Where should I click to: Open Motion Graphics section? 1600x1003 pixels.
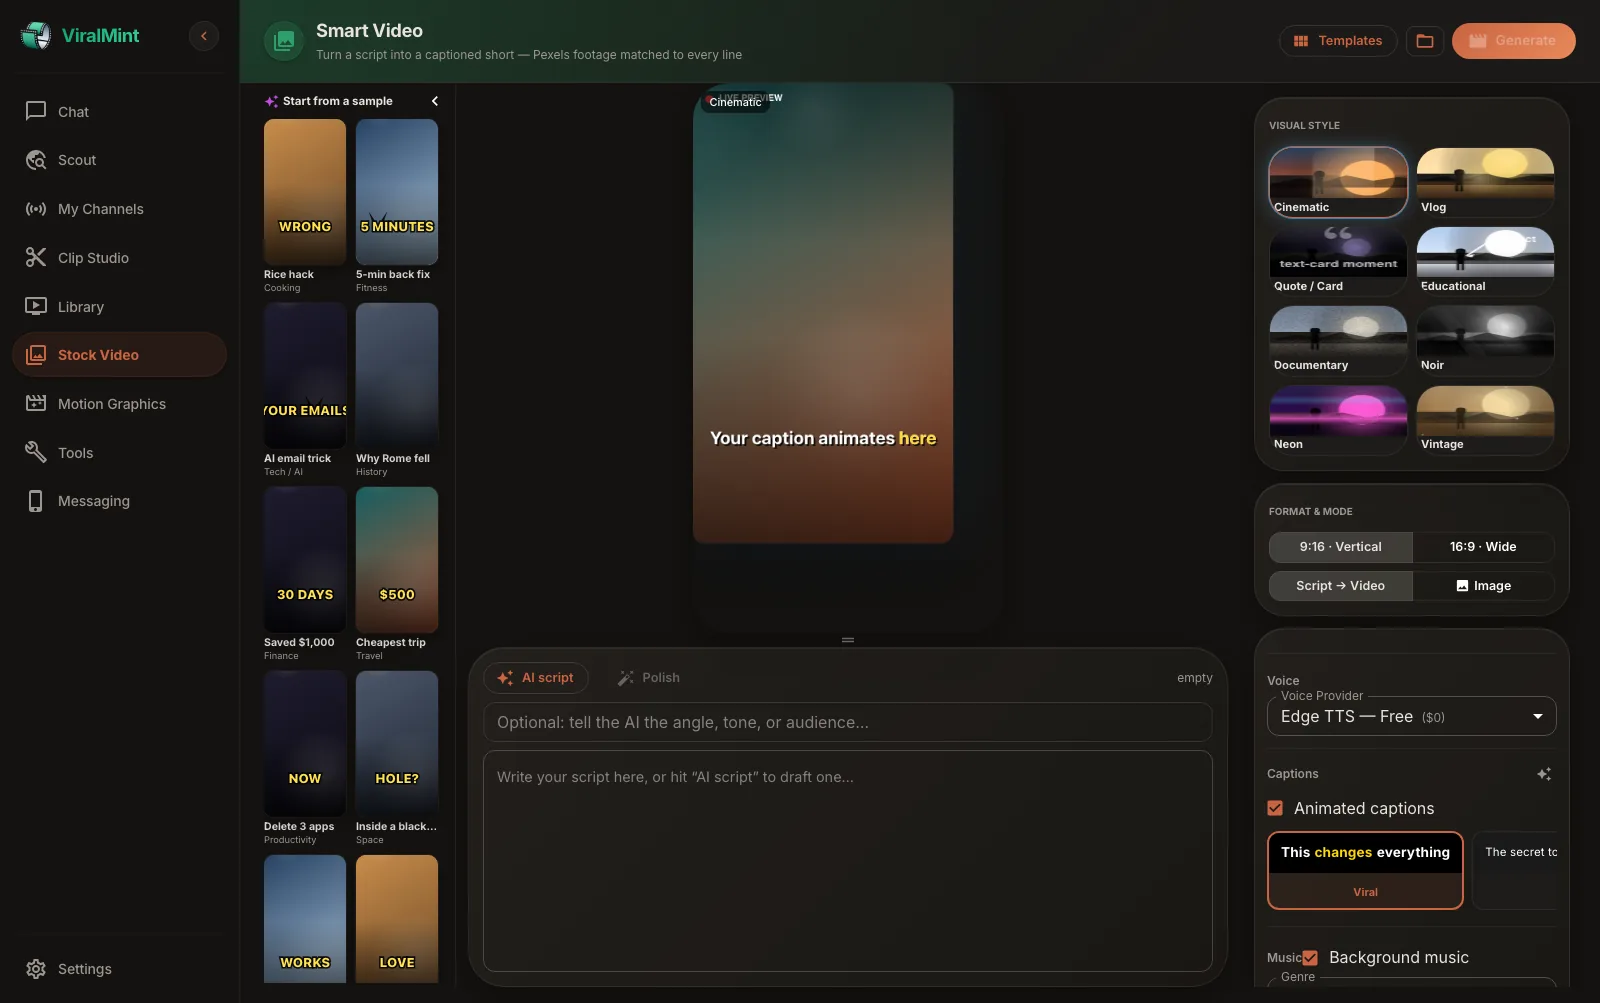(x=119, y=404)
